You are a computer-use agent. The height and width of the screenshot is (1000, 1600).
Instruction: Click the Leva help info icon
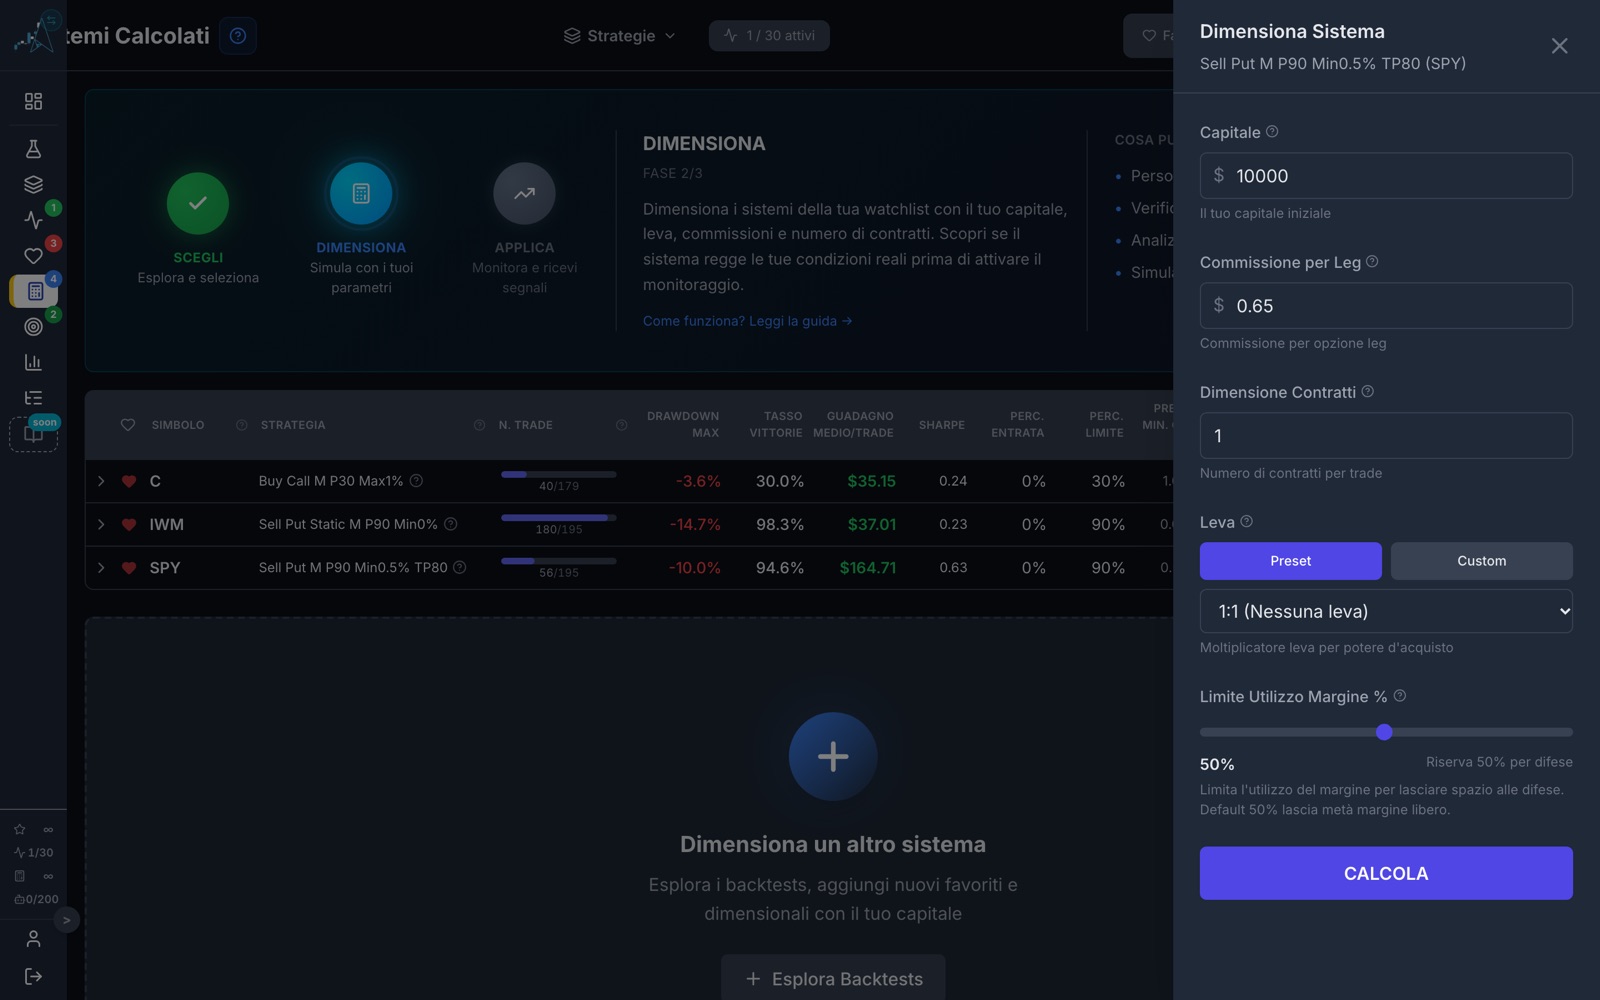pos(1246,522)
